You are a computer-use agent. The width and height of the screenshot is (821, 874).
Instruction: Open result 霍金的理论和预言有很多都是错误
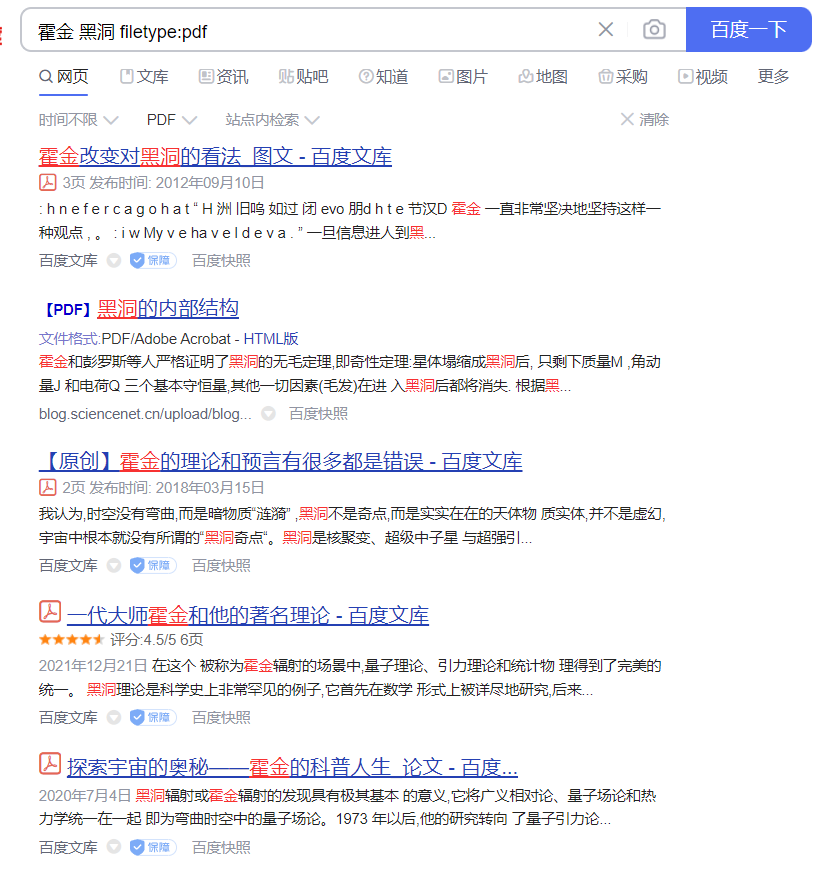pyautogui.click(x=280, y=462)
